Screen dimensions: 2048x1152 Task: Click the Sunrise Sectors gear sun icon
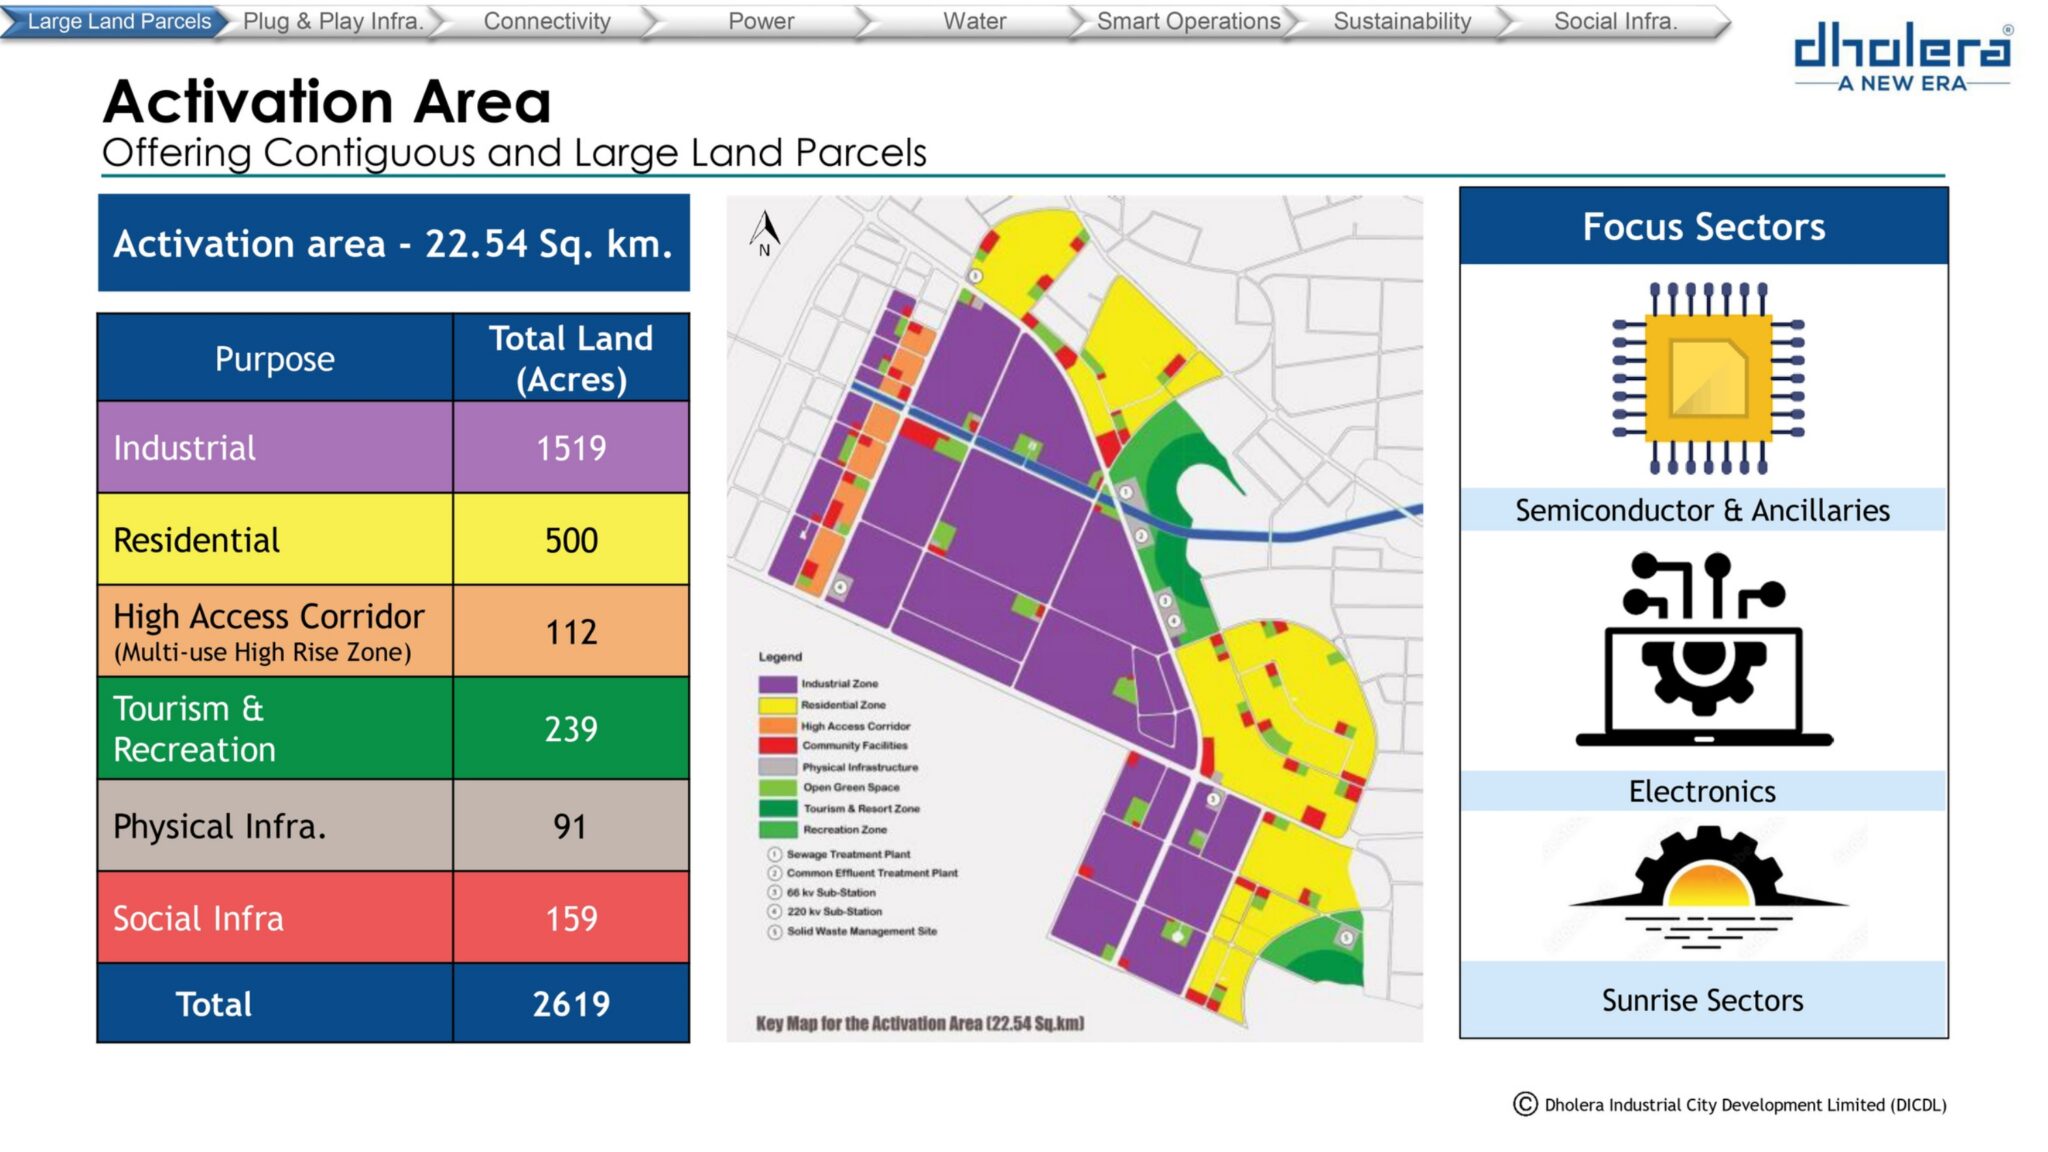1708,886
